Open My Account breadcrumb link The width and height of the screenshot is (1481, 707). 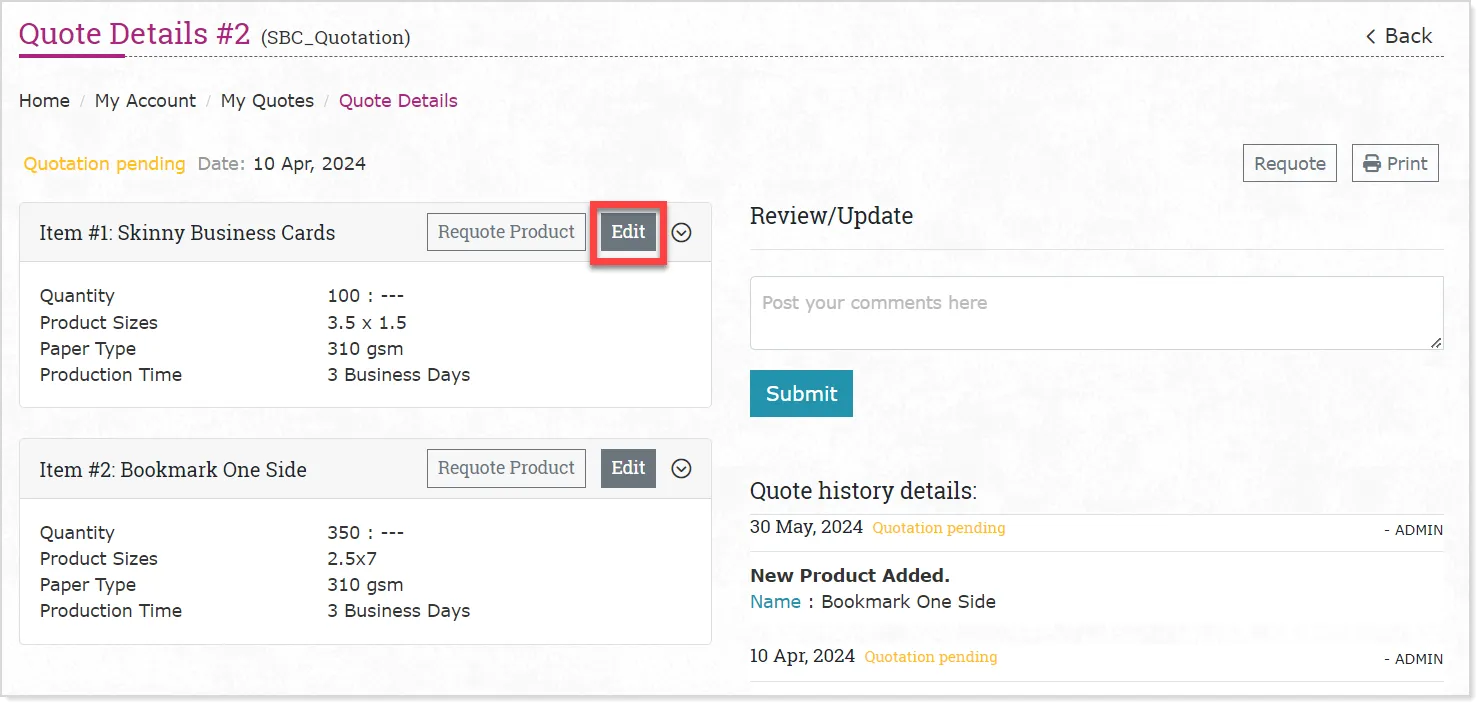tap(145, 101)
